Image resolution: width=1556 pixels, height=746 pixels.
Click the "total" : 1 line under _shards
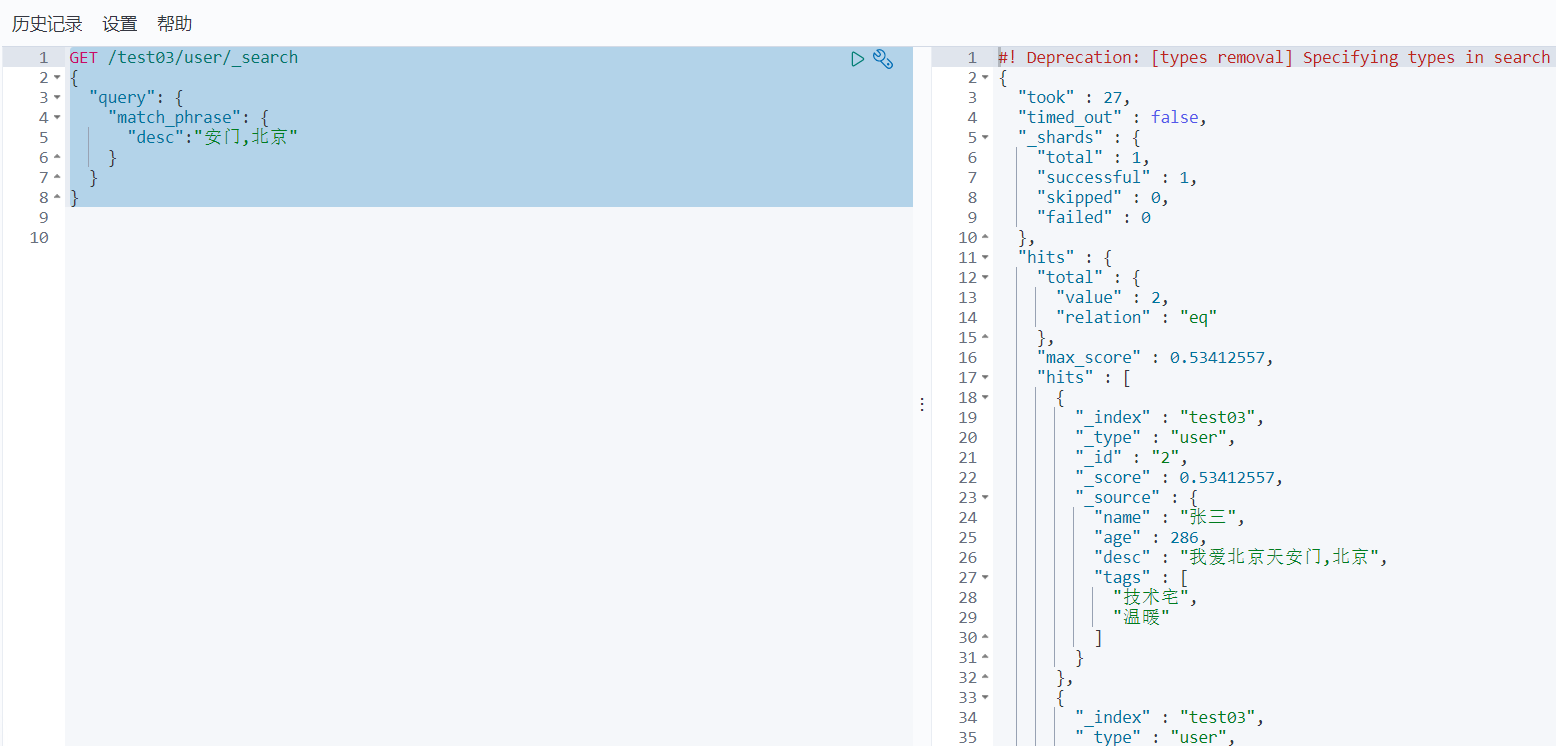point(1093,158)
